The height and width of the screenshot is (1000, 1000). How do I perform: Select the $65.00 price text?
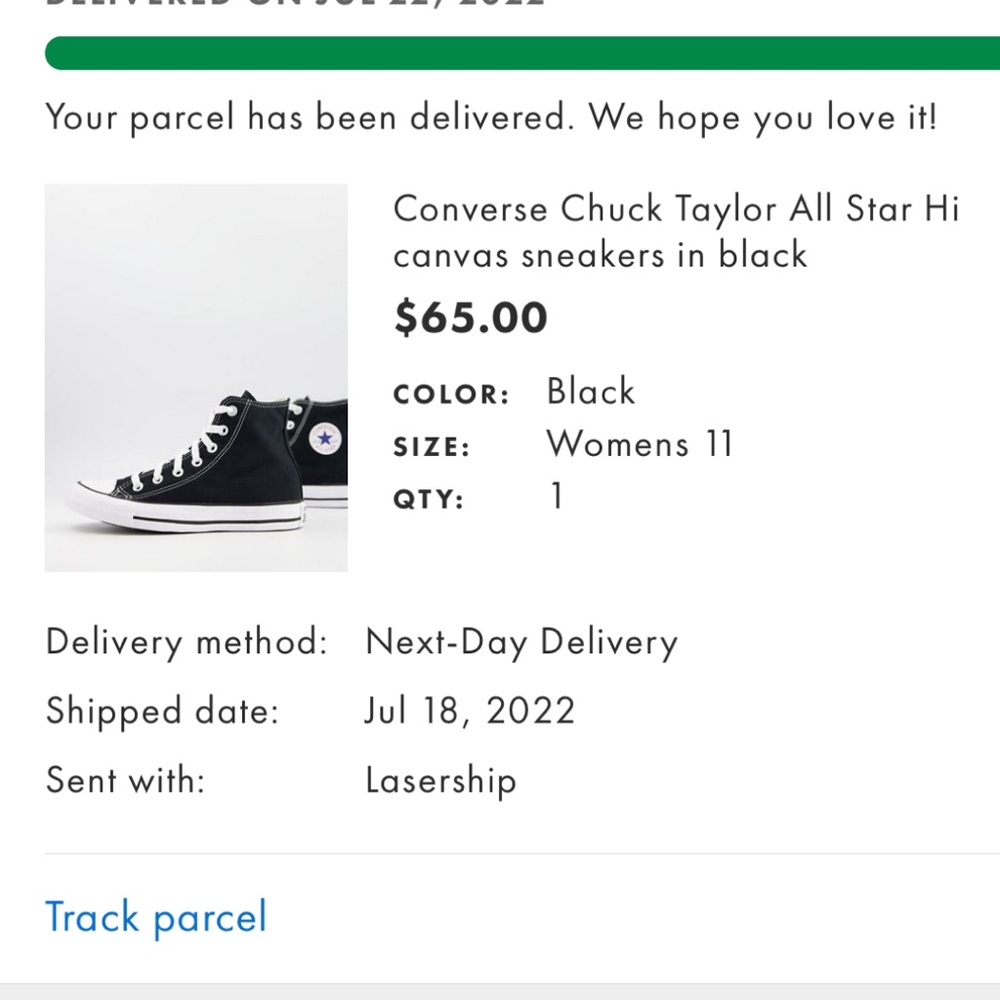(x=471, y=318)
